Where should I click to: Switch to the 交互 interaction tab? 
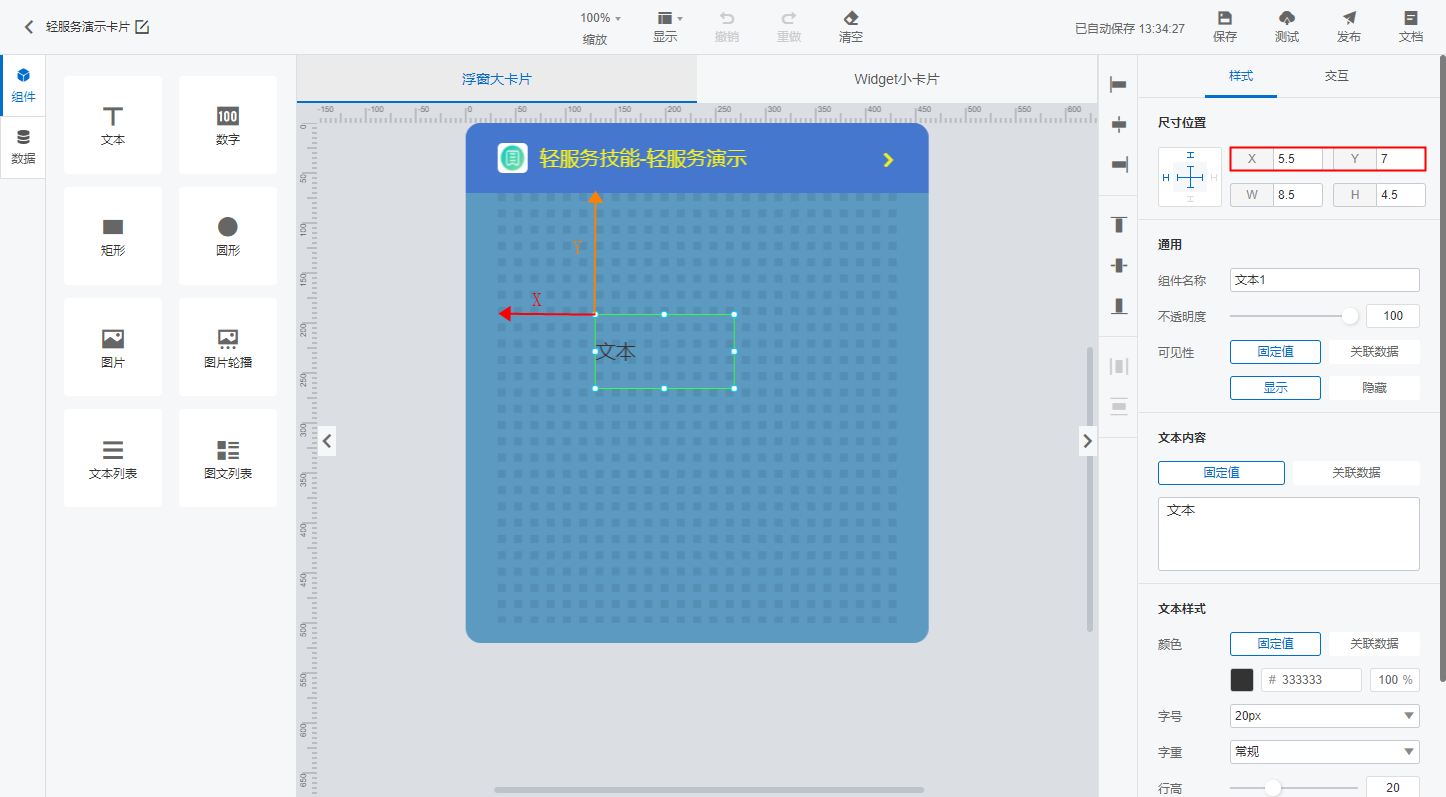pyautogui.click(x=1337, y=76)
